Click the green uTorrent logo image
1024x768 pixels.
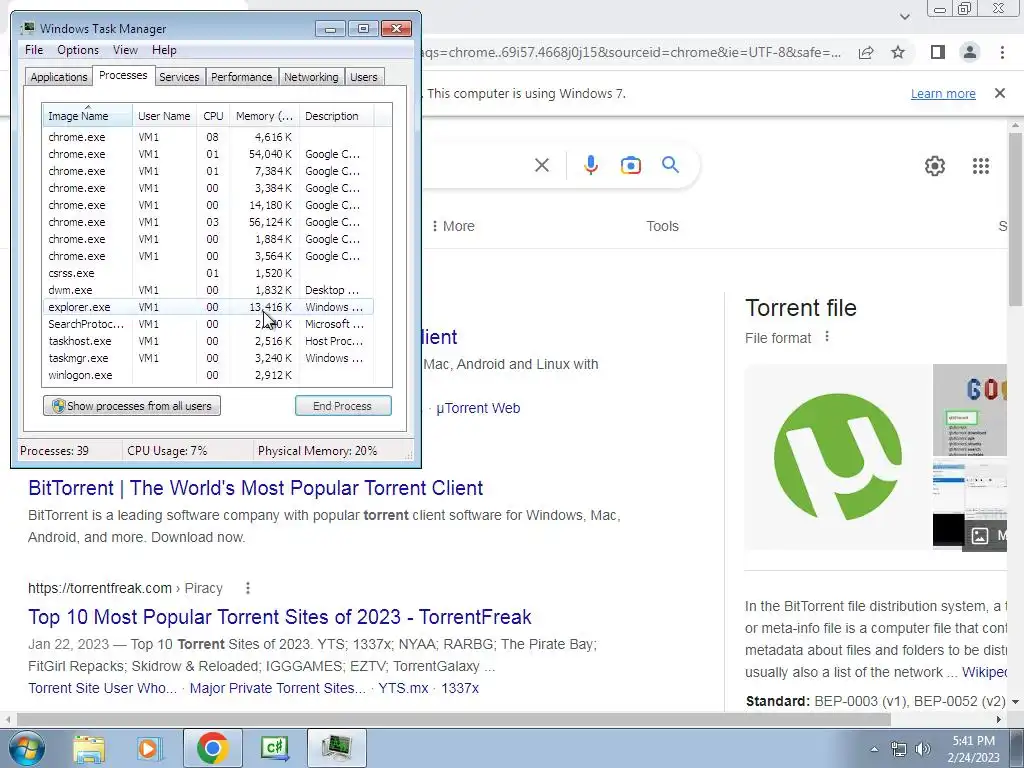click(x=838, y=456)
